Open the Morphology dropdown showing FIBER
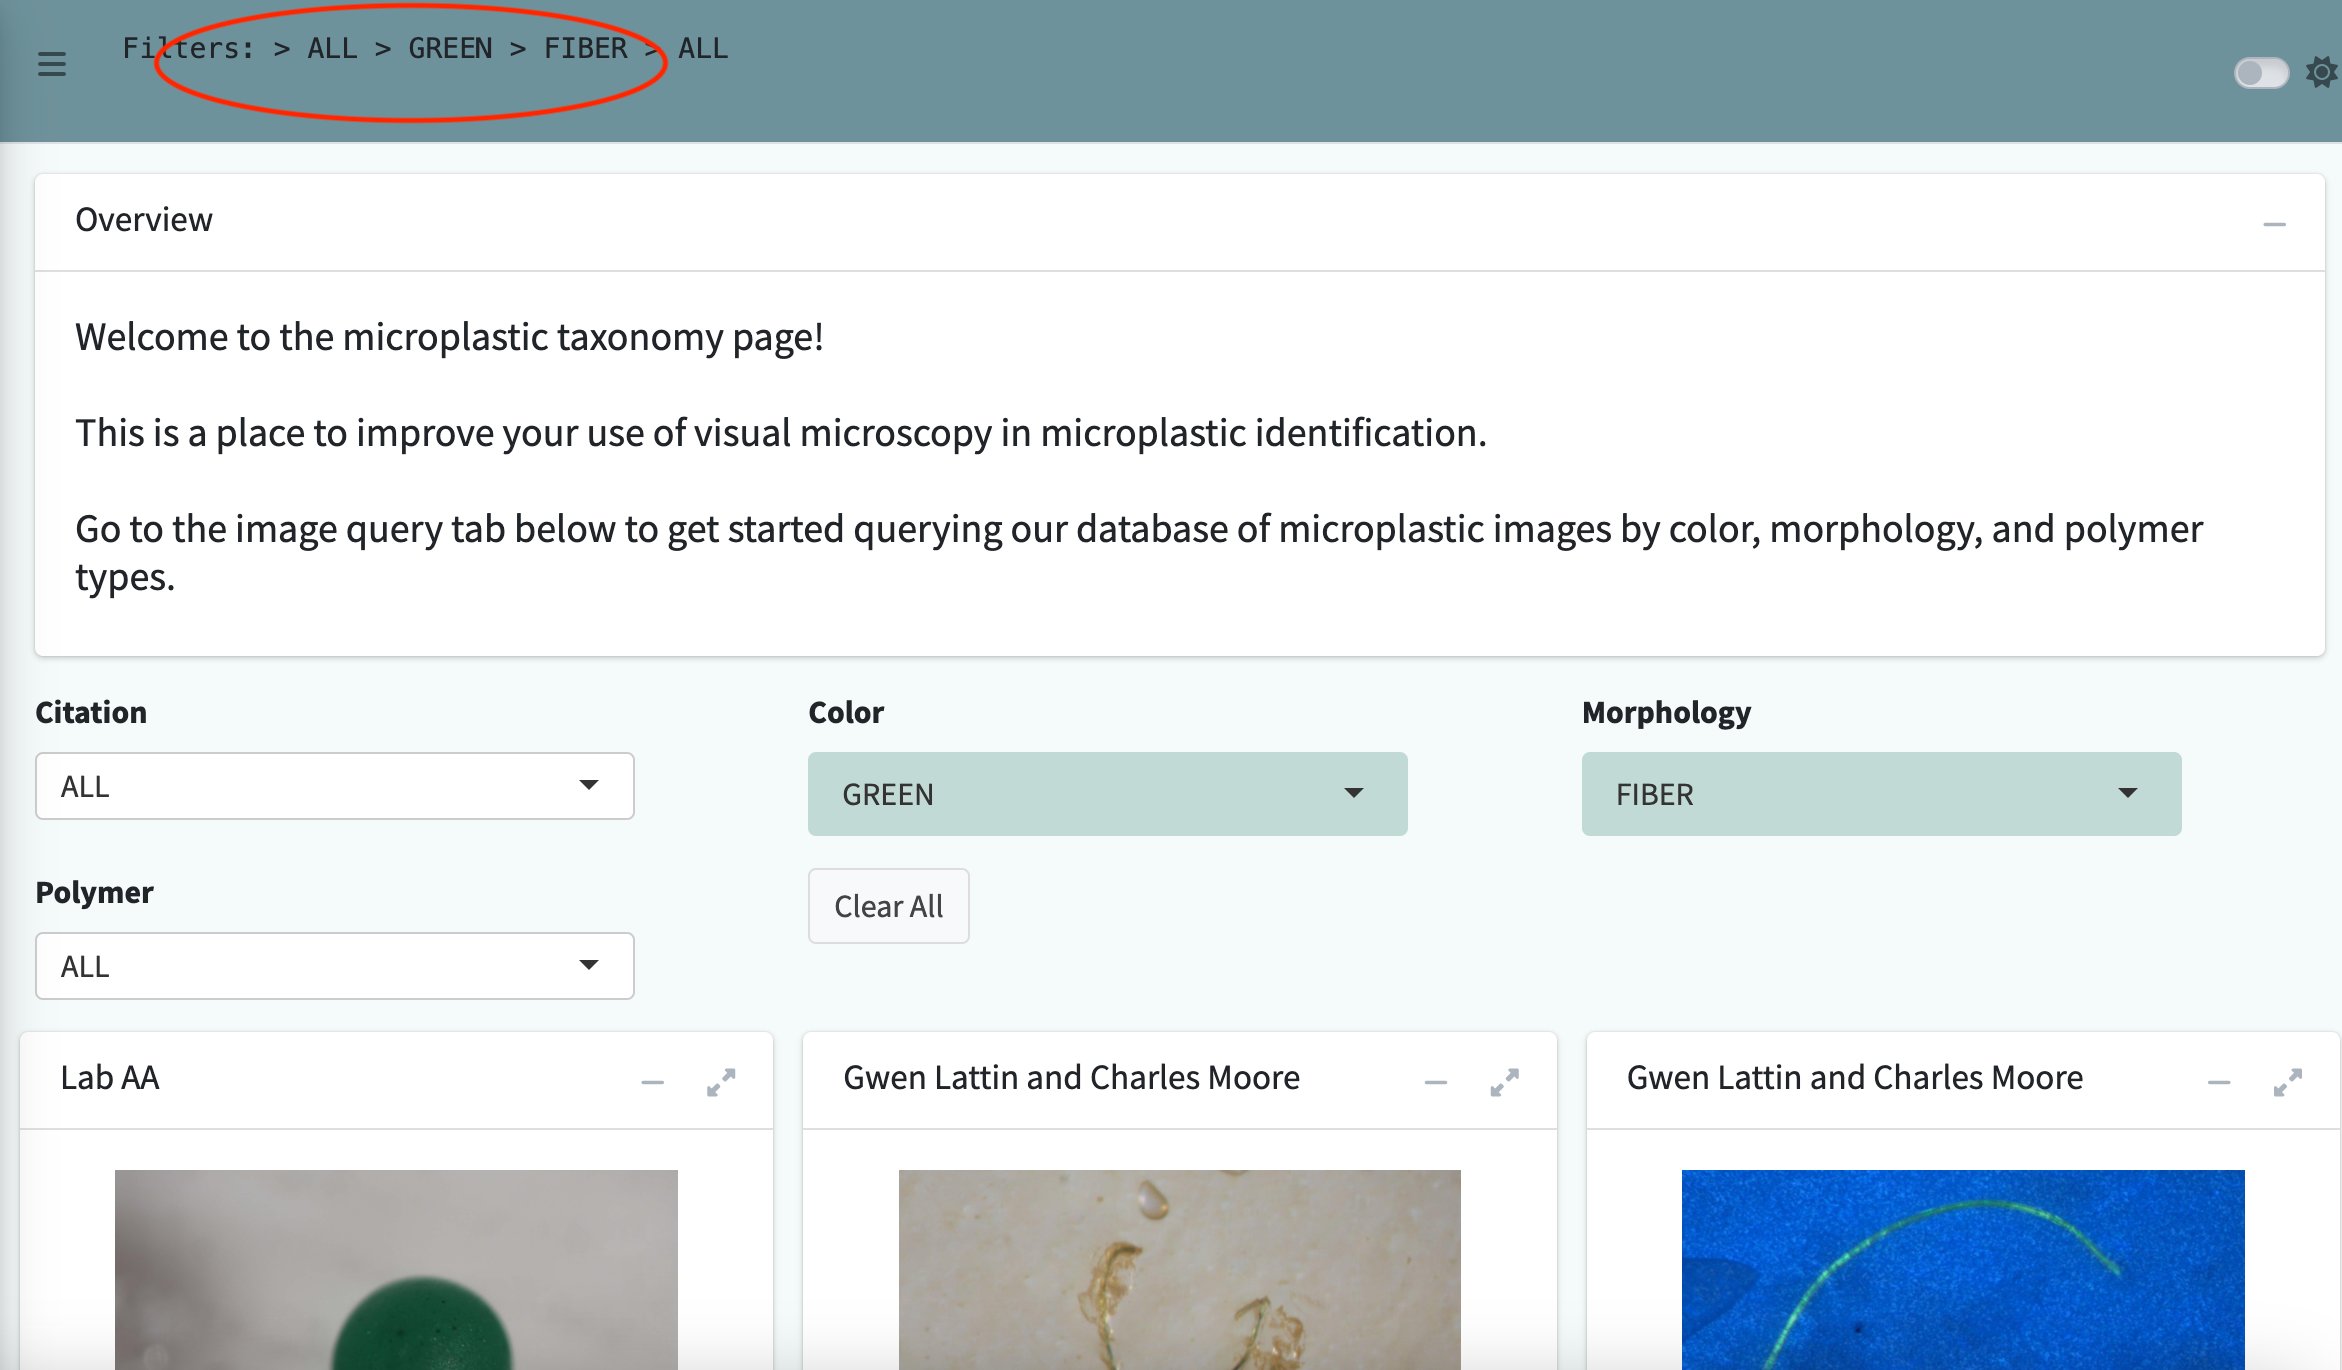Viewport: 2342px width, 1370px height. pyautogui.click(x=1881, y=794)
